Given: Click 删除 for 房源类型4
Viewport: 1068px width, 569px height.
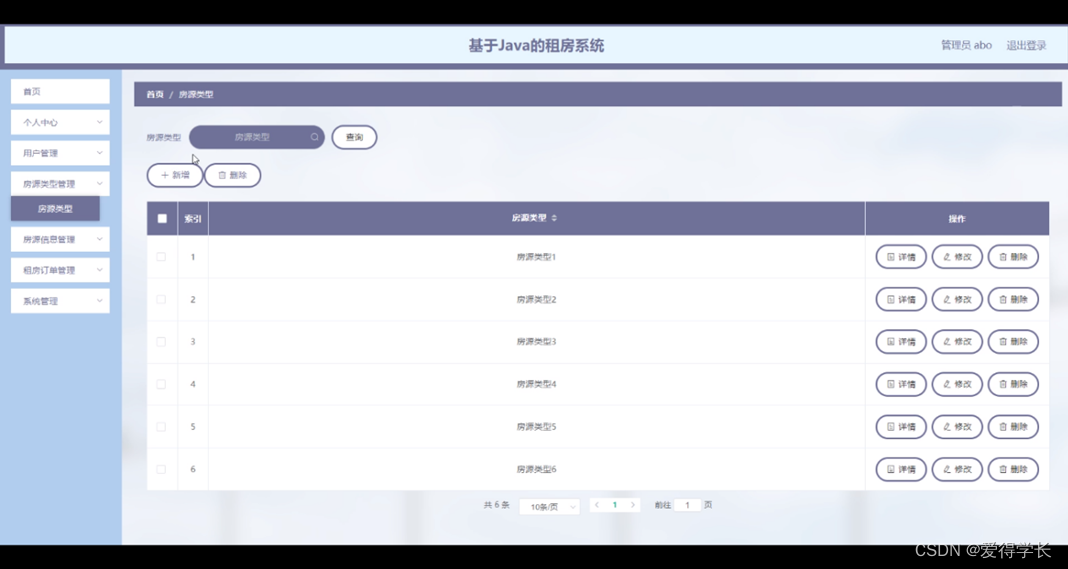Looking at the screenshot, I should (x=1013, y=384).
